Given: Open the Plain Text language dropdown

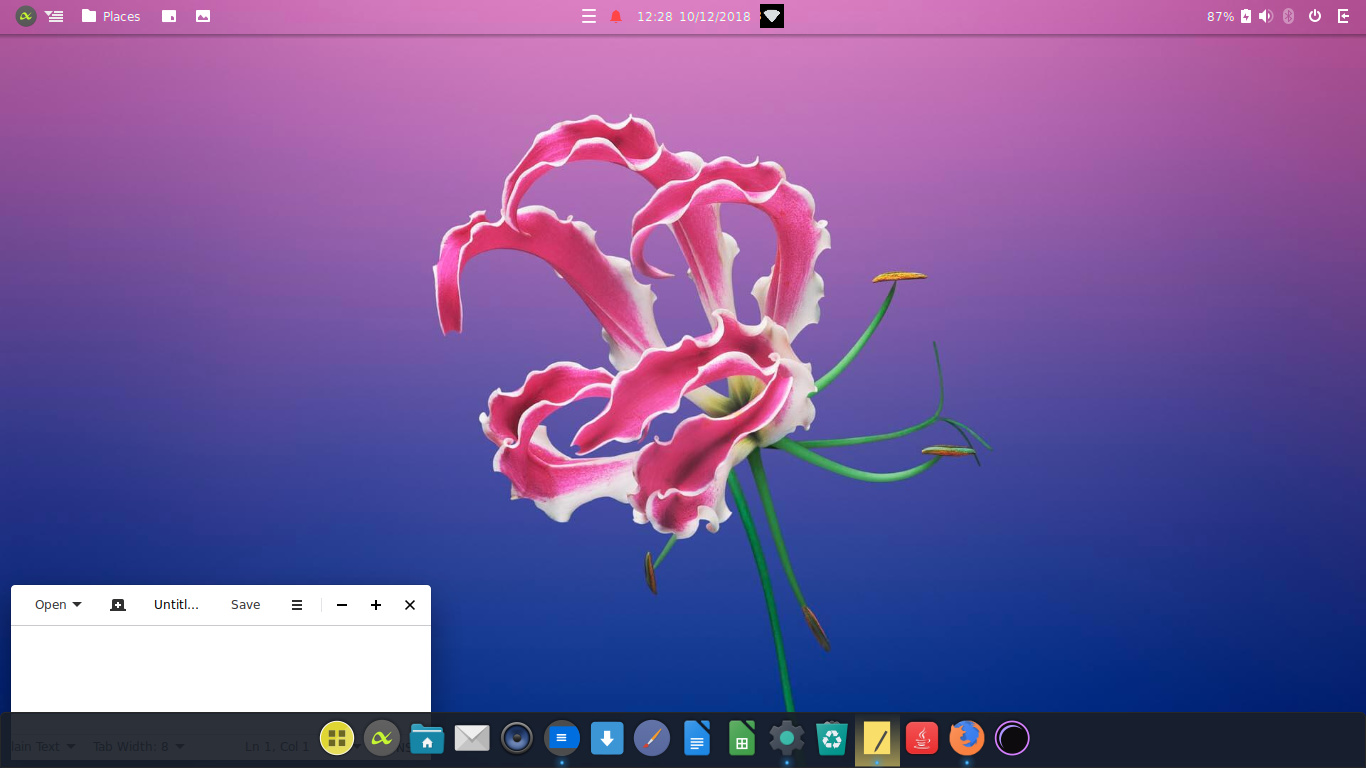Looking at the screenshot, I should 42,746.
